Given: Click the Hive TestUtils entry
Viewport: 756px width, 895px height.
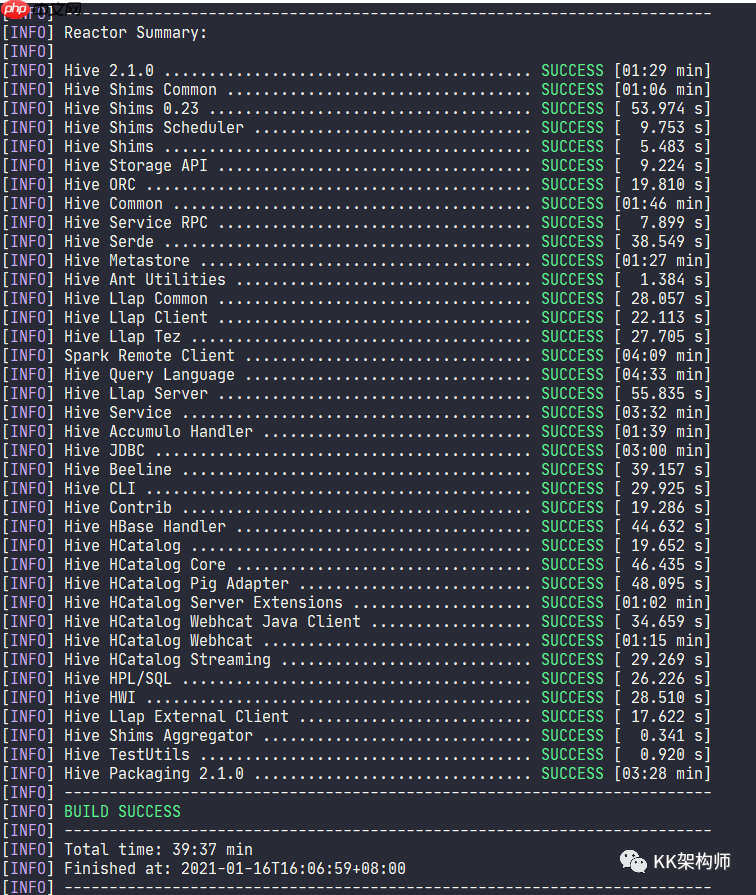Looking at the screenshot, I should pos(127,755).
